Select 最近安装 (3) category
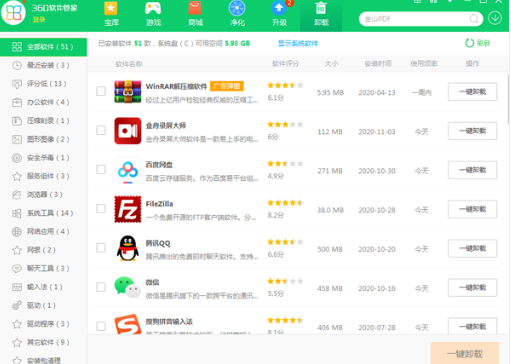 tap(43, 65)
